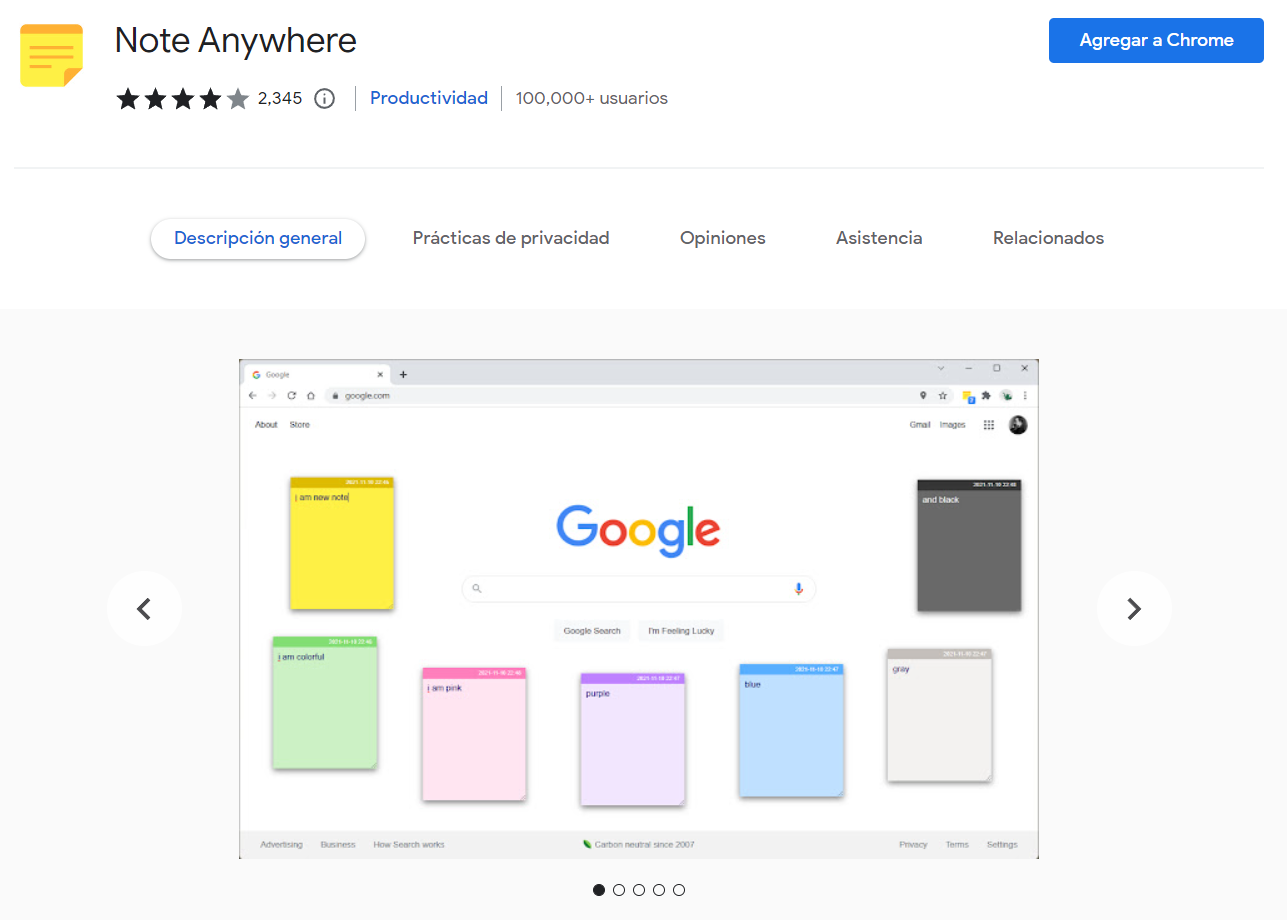
Task: Click the new tab plus icon in preview
Action: tap(403, 375)
